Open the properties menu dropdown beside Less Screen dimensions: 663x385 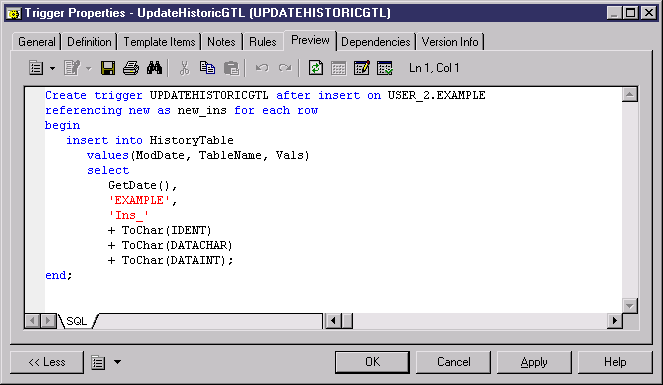click(x=118, y=362)
